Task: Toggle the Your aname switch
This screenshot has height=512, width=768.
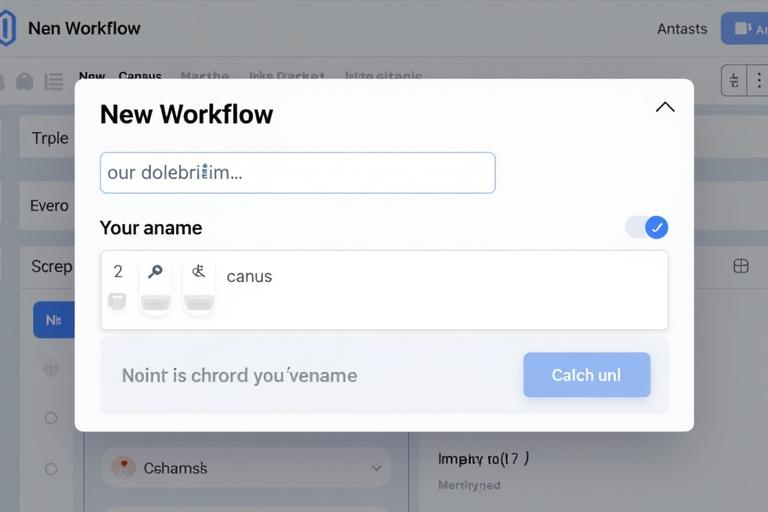Action: (647, 228)
